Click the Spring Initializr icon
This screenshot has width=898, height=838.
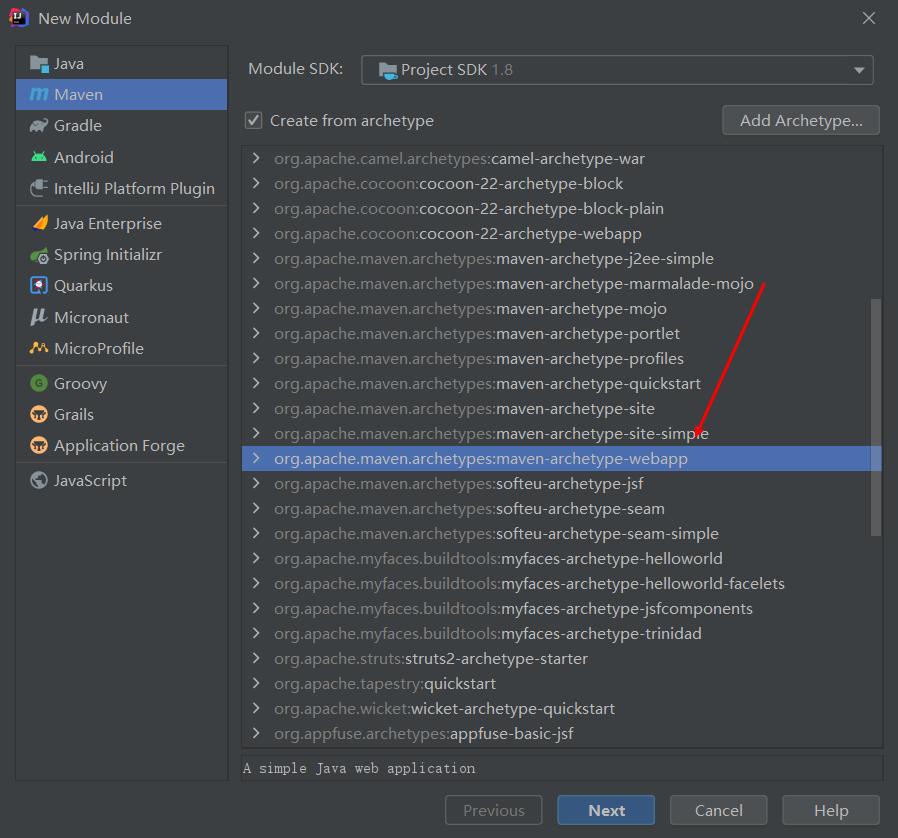click(x=39, y=255)
